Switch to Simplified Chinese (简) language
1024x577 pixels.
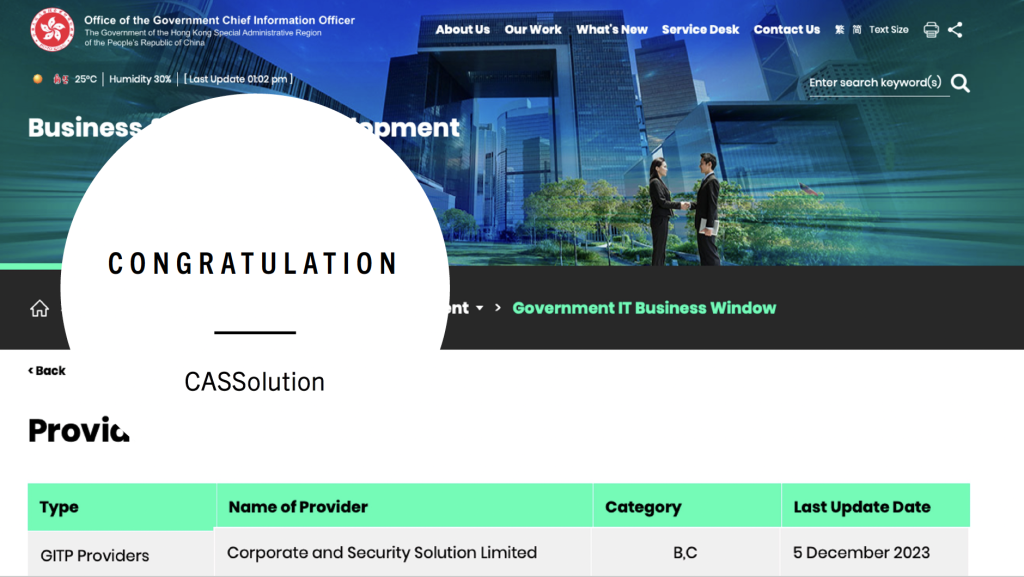(x=855, y=30)
